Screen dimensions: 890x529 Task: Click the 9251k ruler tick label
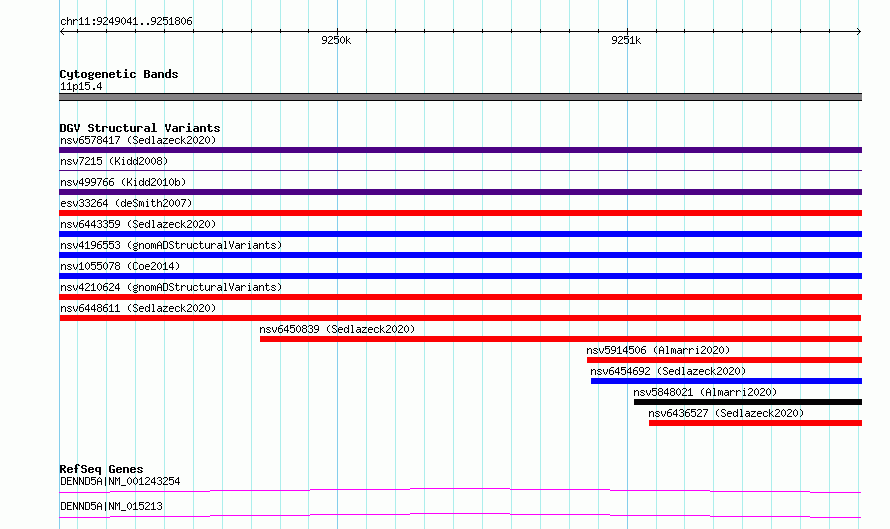(x=626, y=40)
